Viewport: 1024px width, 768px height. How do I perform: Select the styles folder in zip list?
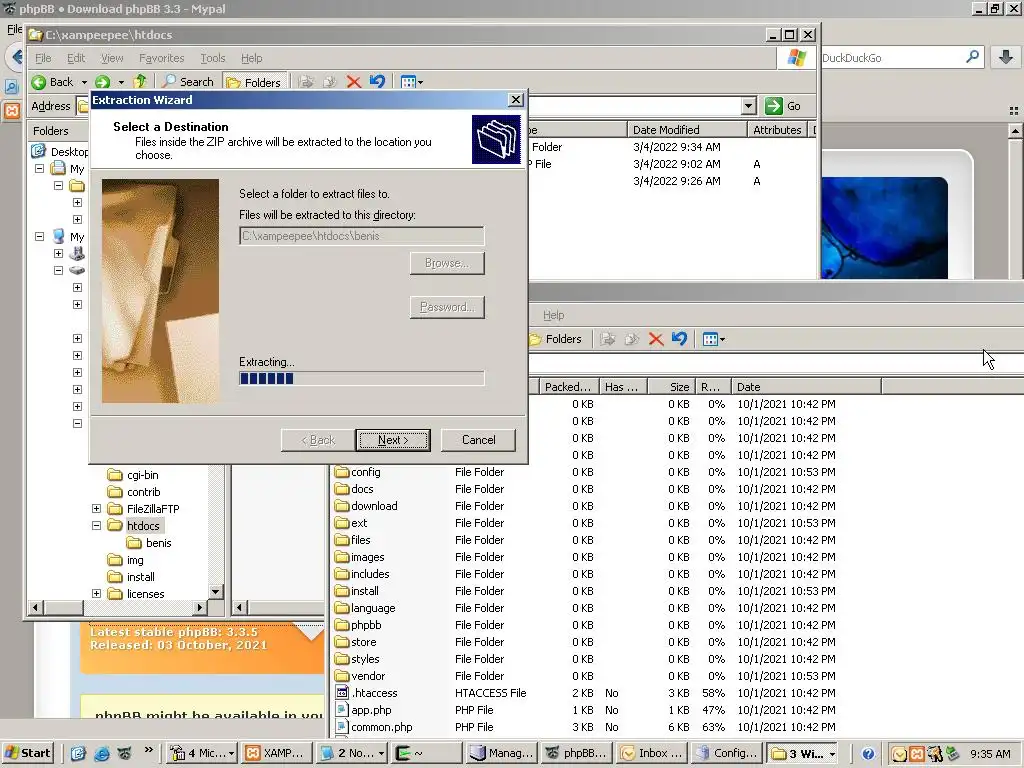(365, 659)
